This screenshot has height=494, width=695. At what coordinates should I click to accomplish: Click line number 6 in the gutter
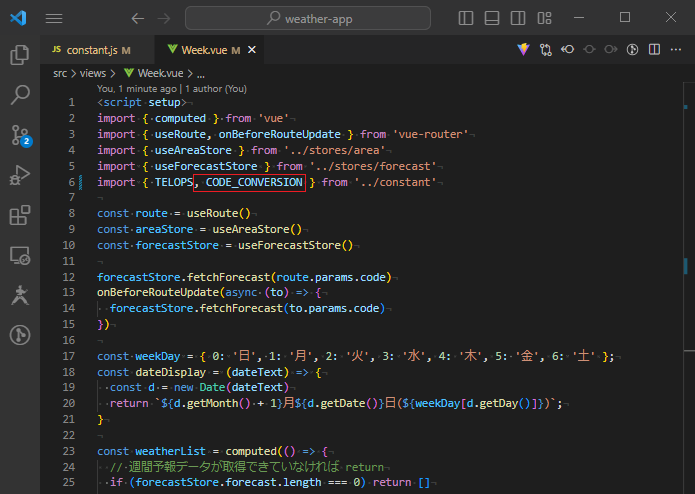71,182
